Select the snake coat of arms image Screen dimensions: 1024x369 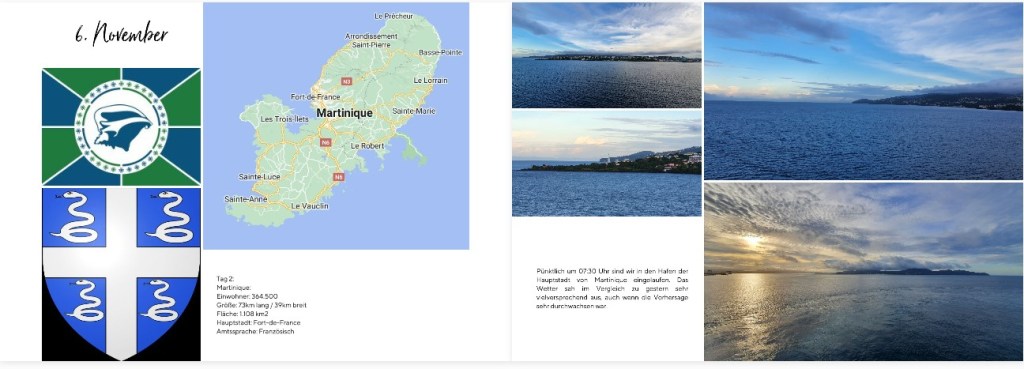pos(121,274)
